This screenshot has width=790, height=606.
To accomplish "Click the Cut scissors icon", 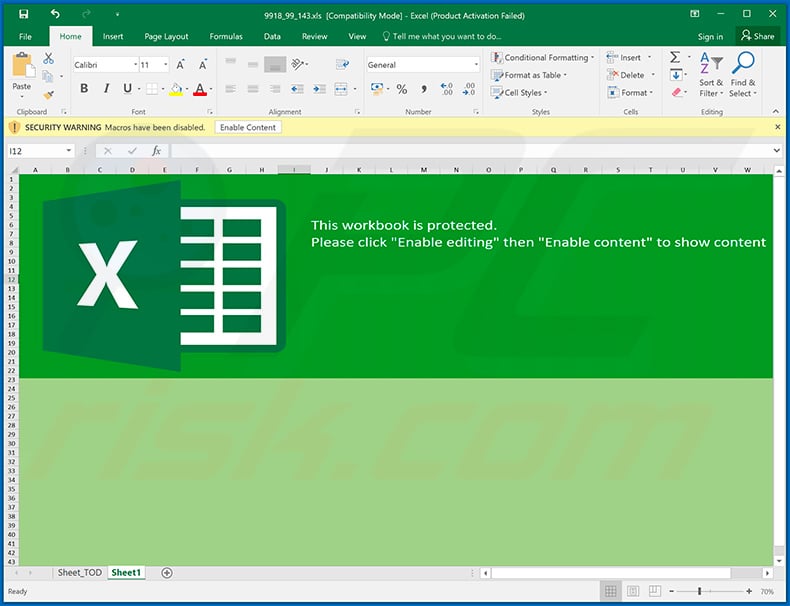I will point(48,58).
